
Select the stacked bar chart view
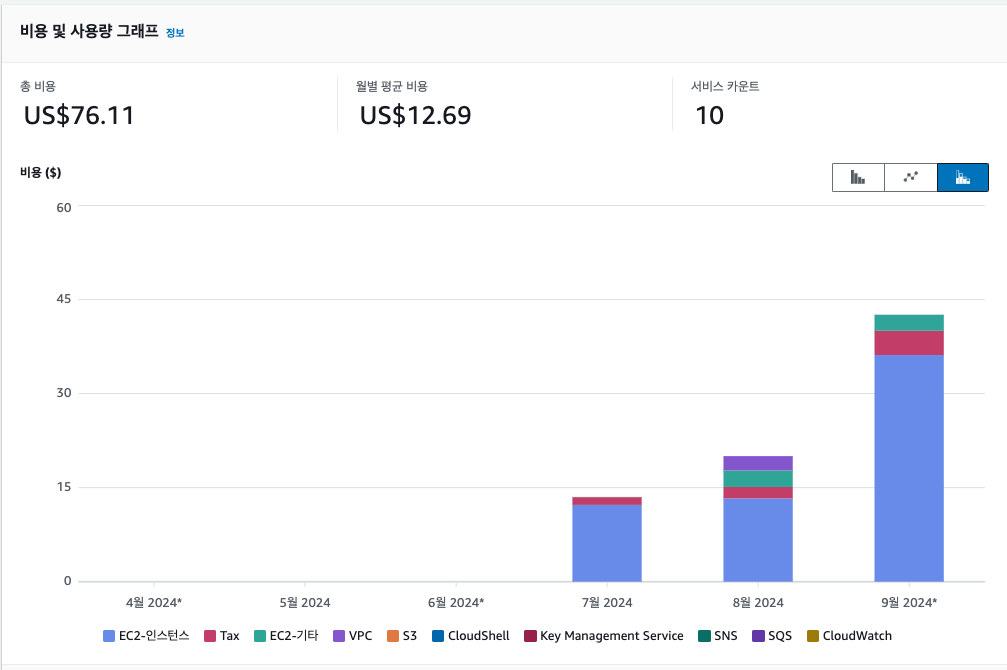pos(963,177)
